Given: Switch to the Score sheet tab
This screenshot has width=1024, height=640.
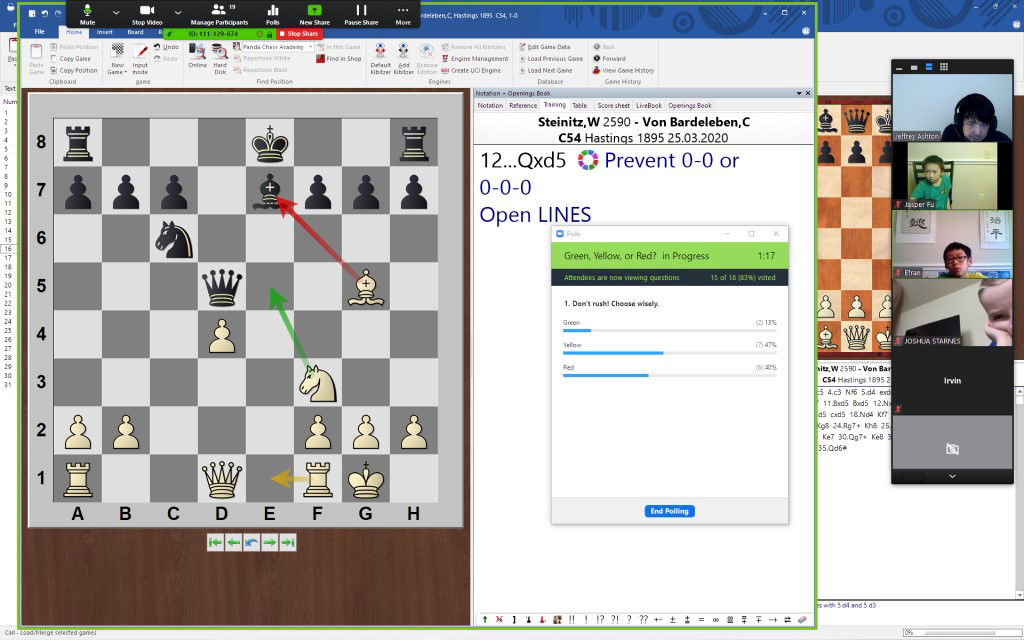Looking at the screenshot, I should pos(613,105).
